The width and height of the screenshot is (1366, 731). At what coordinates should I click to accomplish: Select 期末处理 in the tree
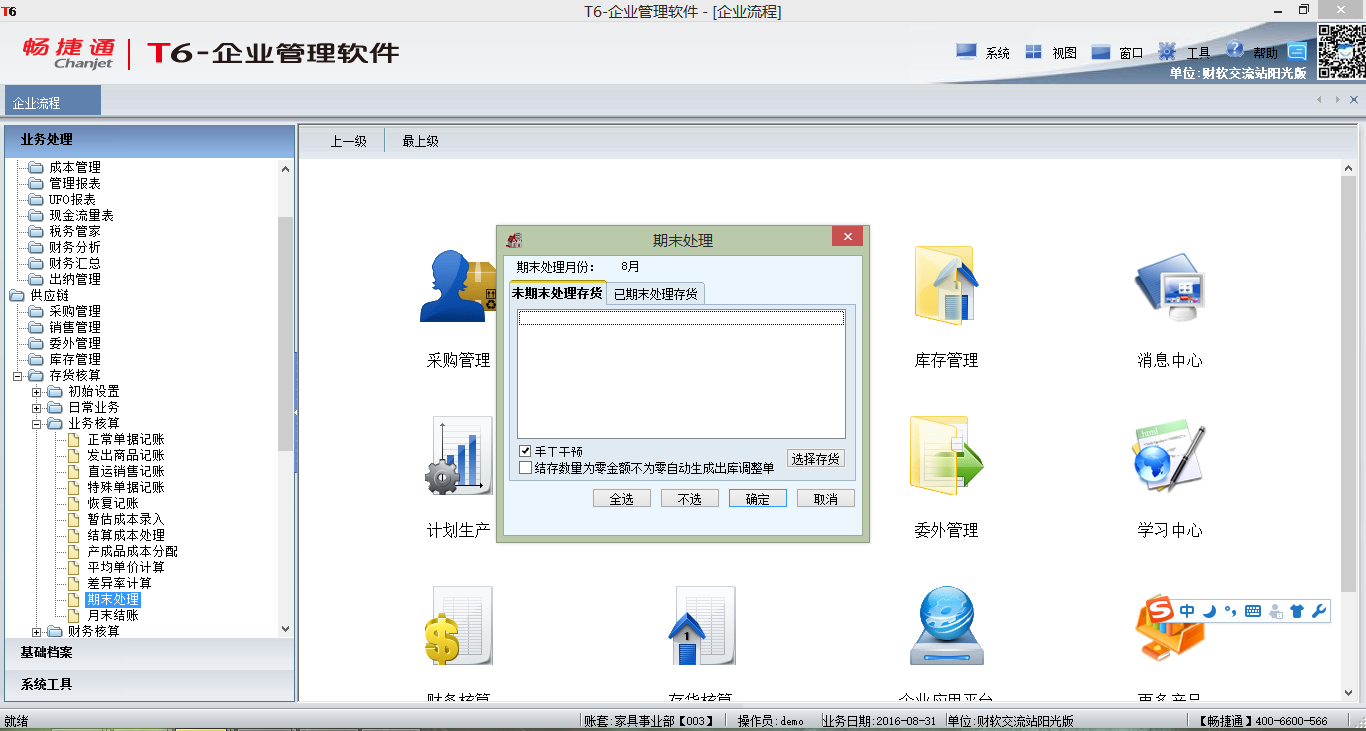(x=113, y=599)
